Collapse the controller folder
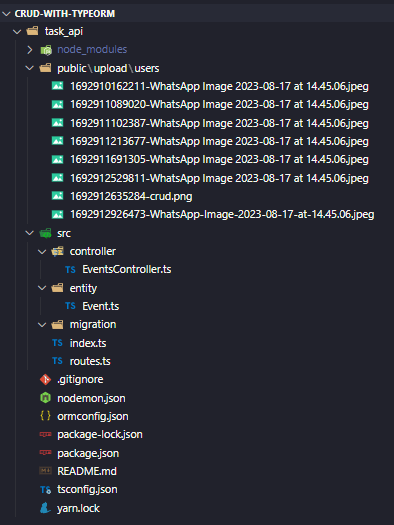Image resolution: width=394 pixels, height=525 pixels. click(x=42, y=251)
